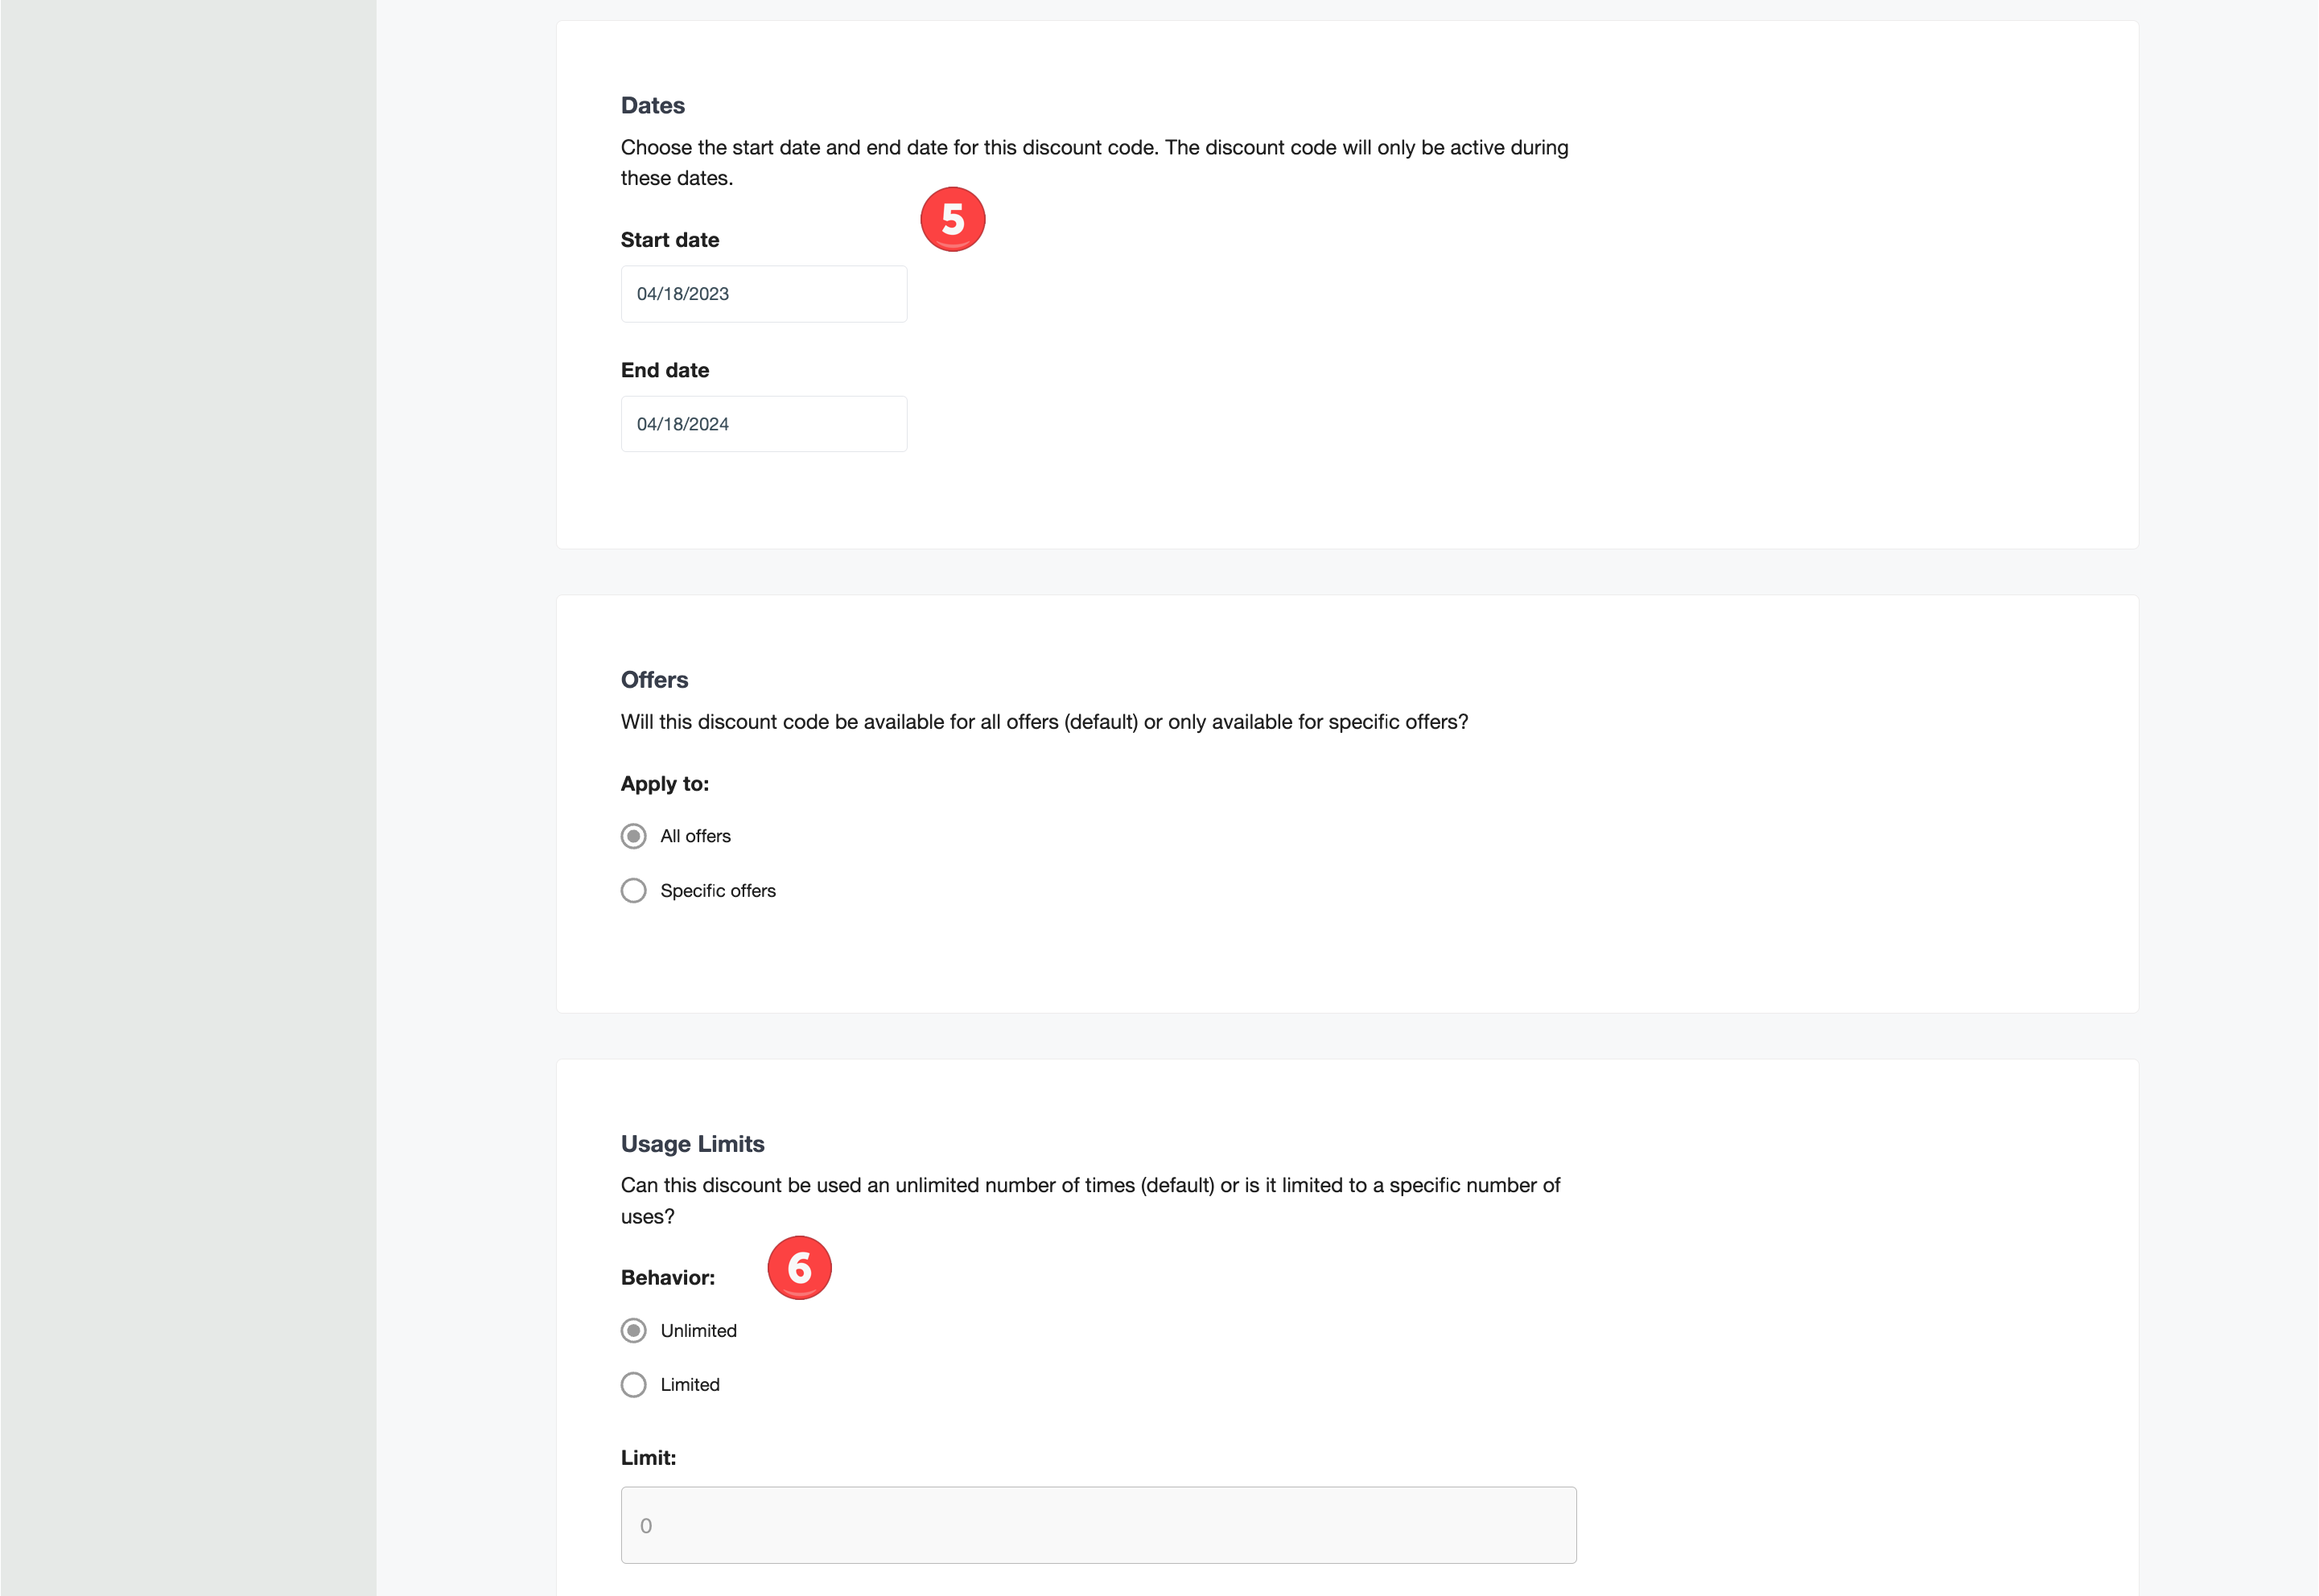Click the Usage Limits description paragraph

pyautogui.click(x=1090, y=1201)
